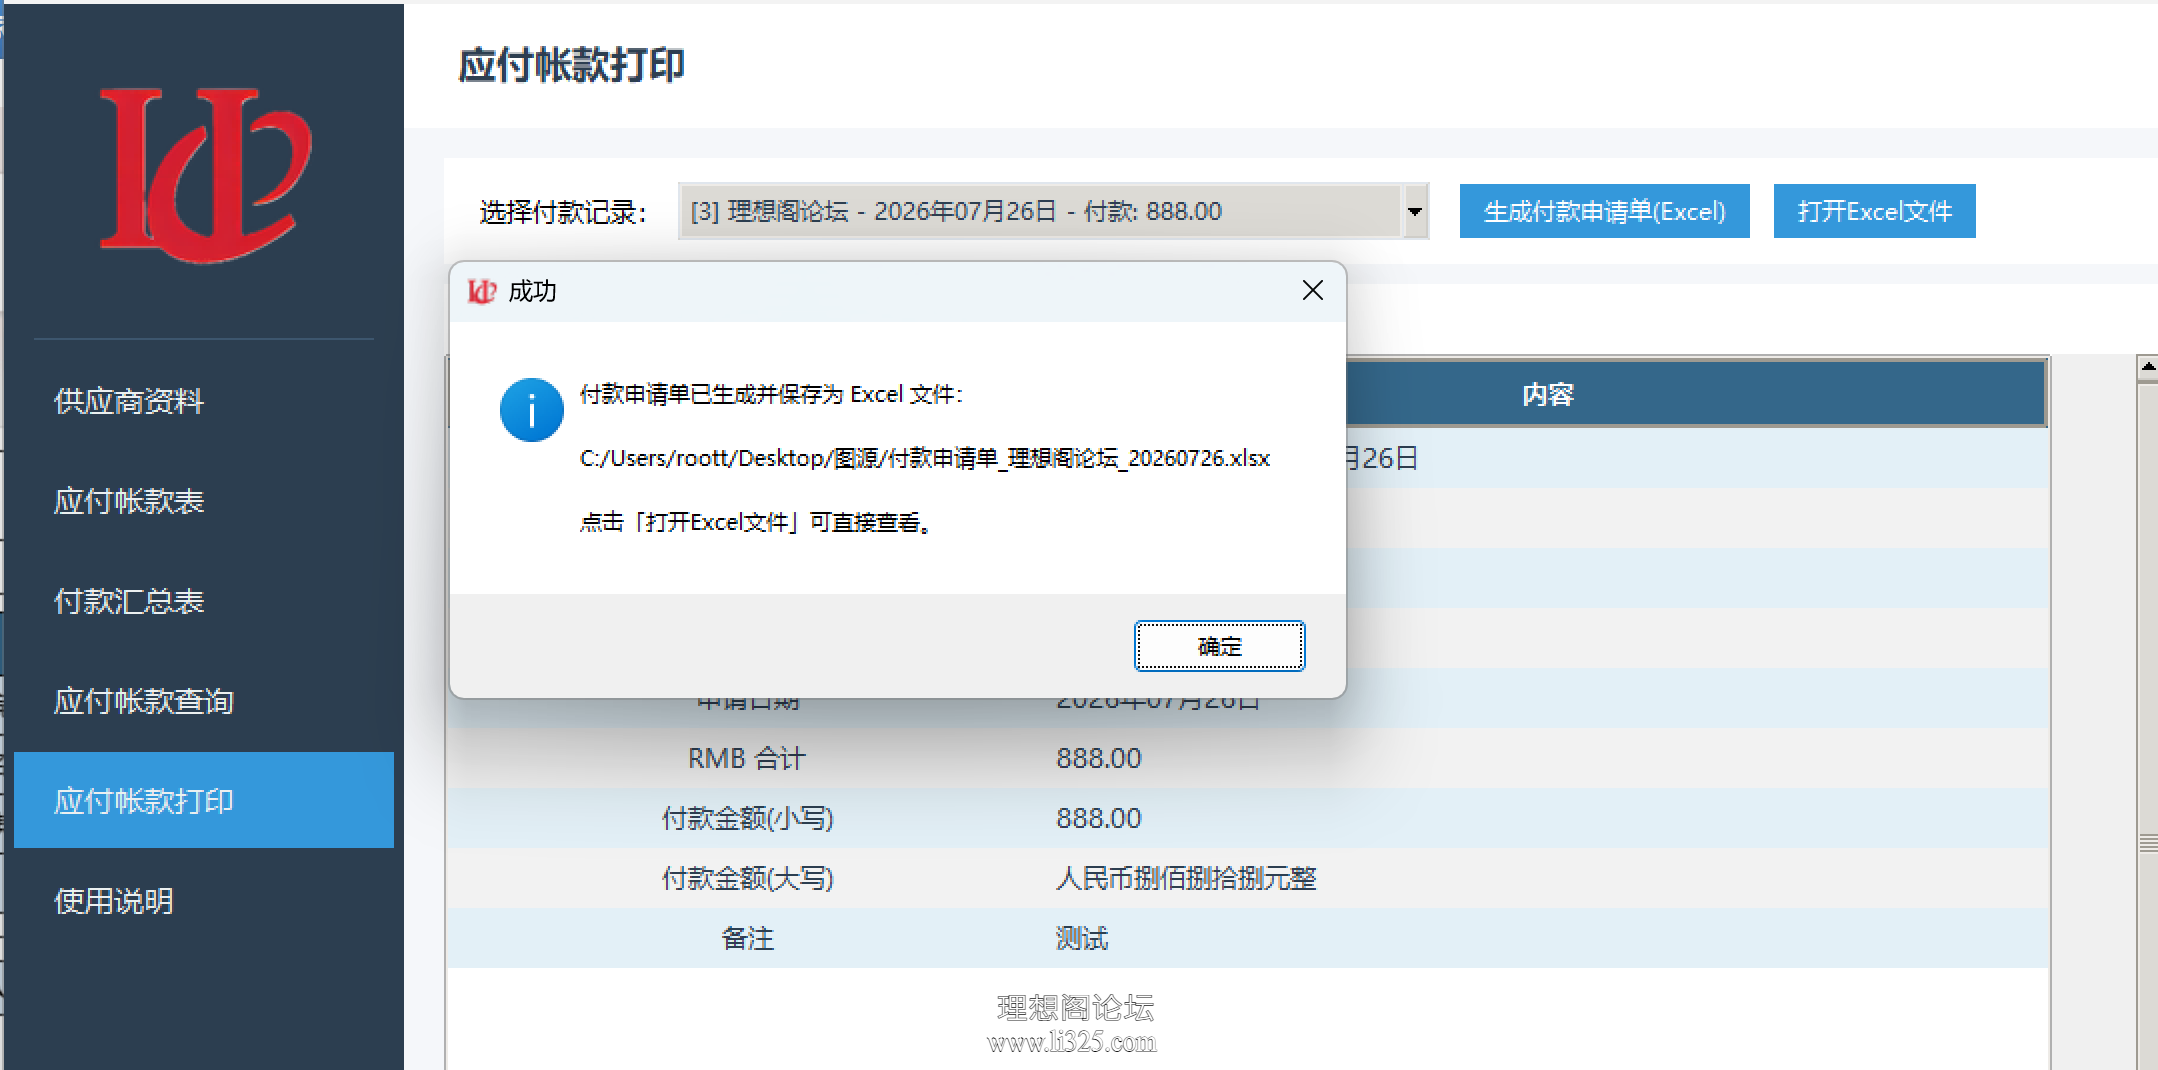Select the 理想阁论坛 payment record combo box
The width and height of the screenshot is (2158, 1070).
pos(1053,211)
